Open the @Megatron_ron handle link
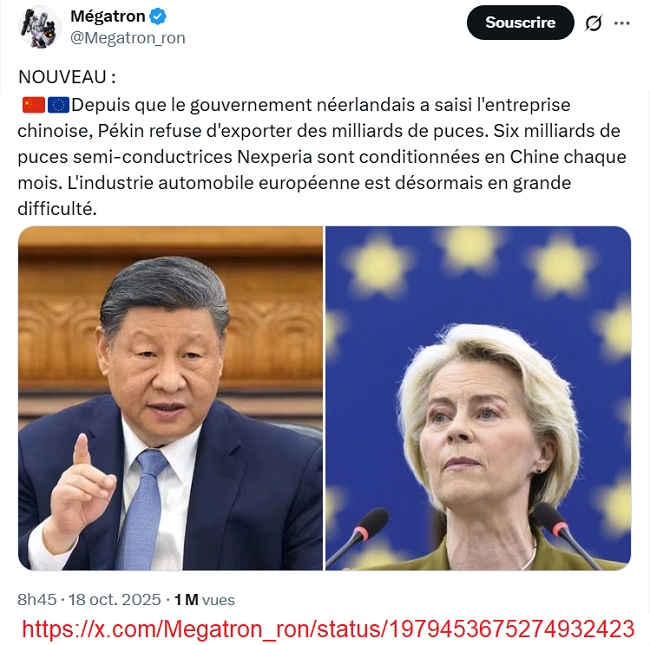 pyautogui.click(x=128, y=38)
